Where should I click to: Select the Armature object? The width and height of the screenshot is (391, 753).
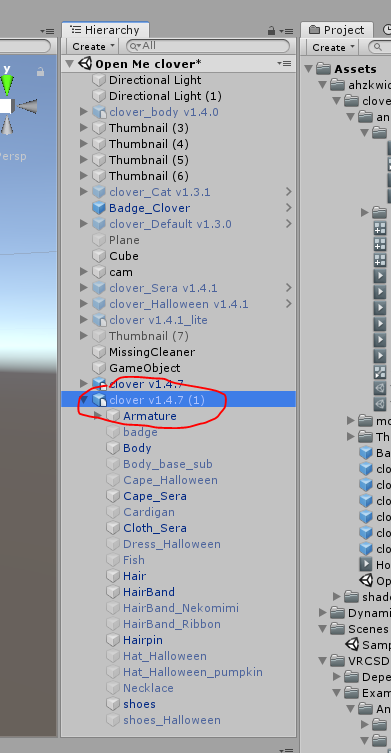pos(150,416)
